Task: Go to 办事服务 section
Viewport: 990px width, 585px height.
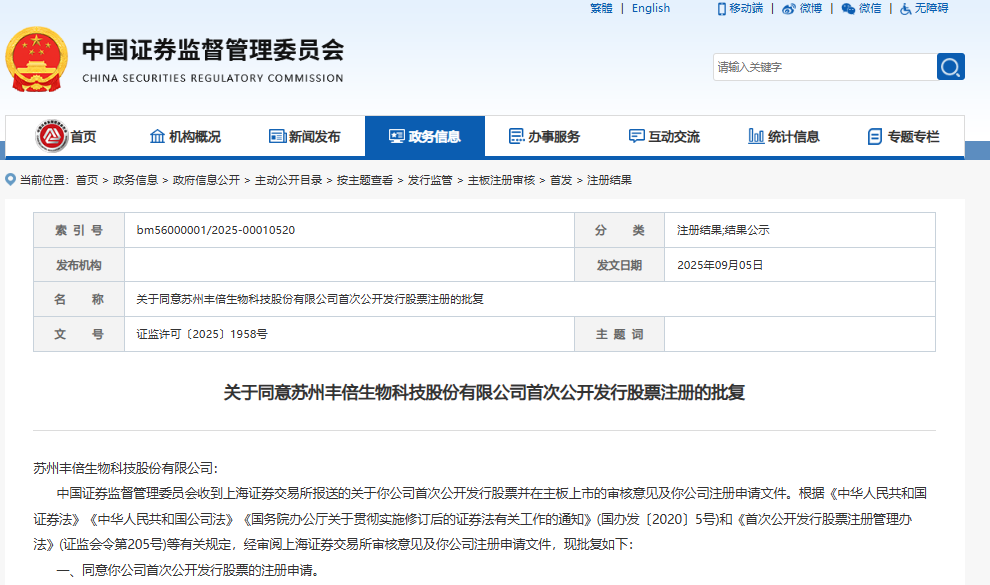Action: click(545, 137)
